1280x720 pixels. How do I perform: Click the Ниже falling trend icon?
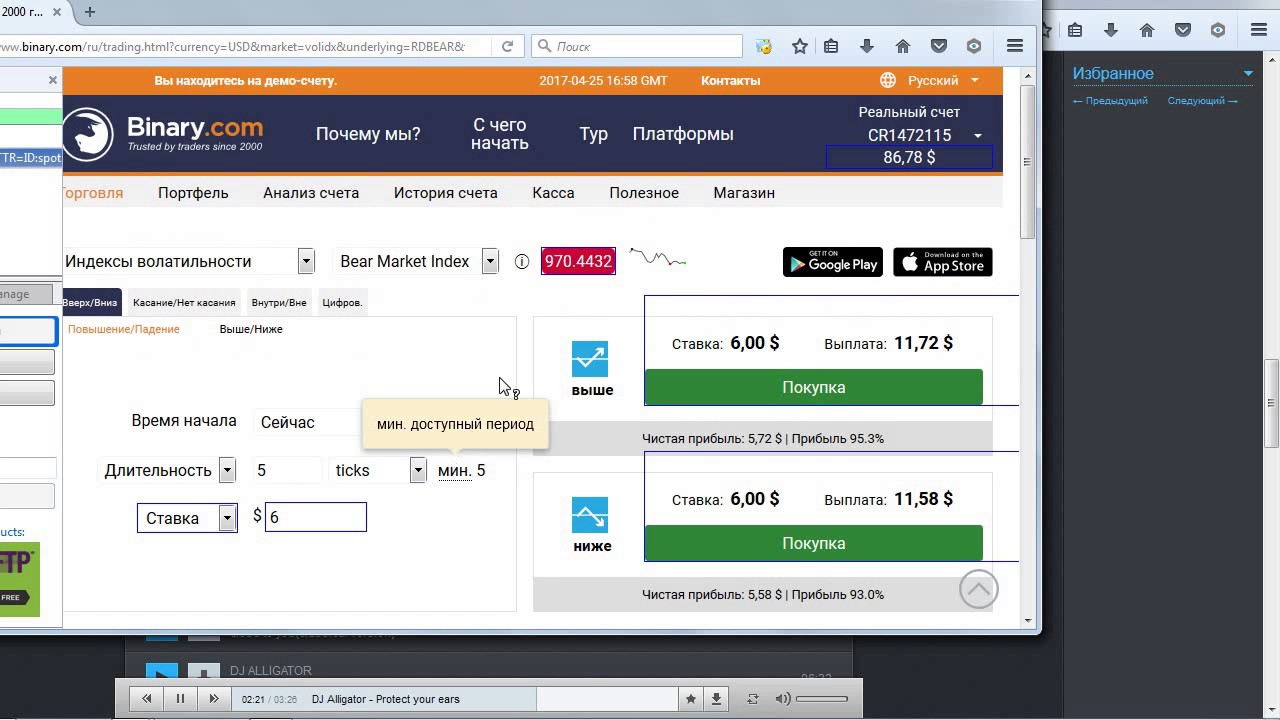(x=590, y=515)
